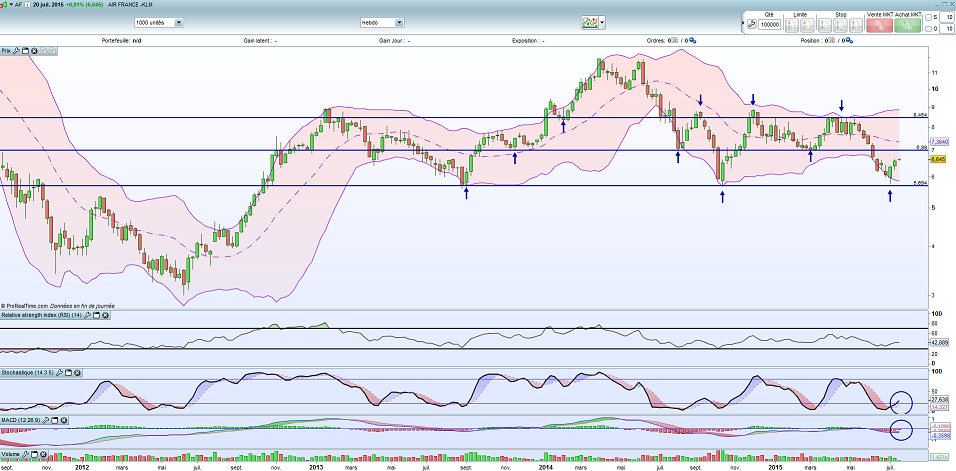Open the Prix panel settings wrench
This screenshot has height=471, width=956.
tap(16, 51)
